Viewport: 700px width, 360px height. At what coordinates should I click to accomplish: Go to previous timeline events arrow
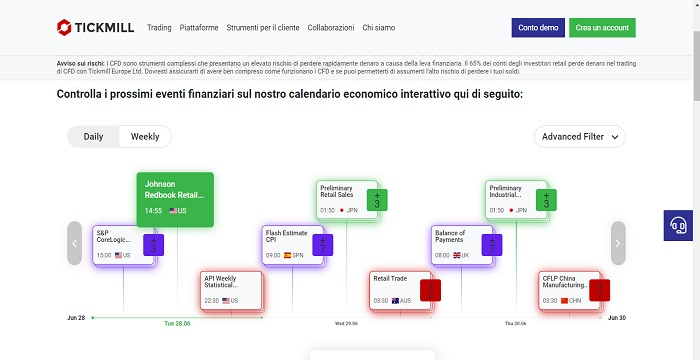tap(75, 243)
